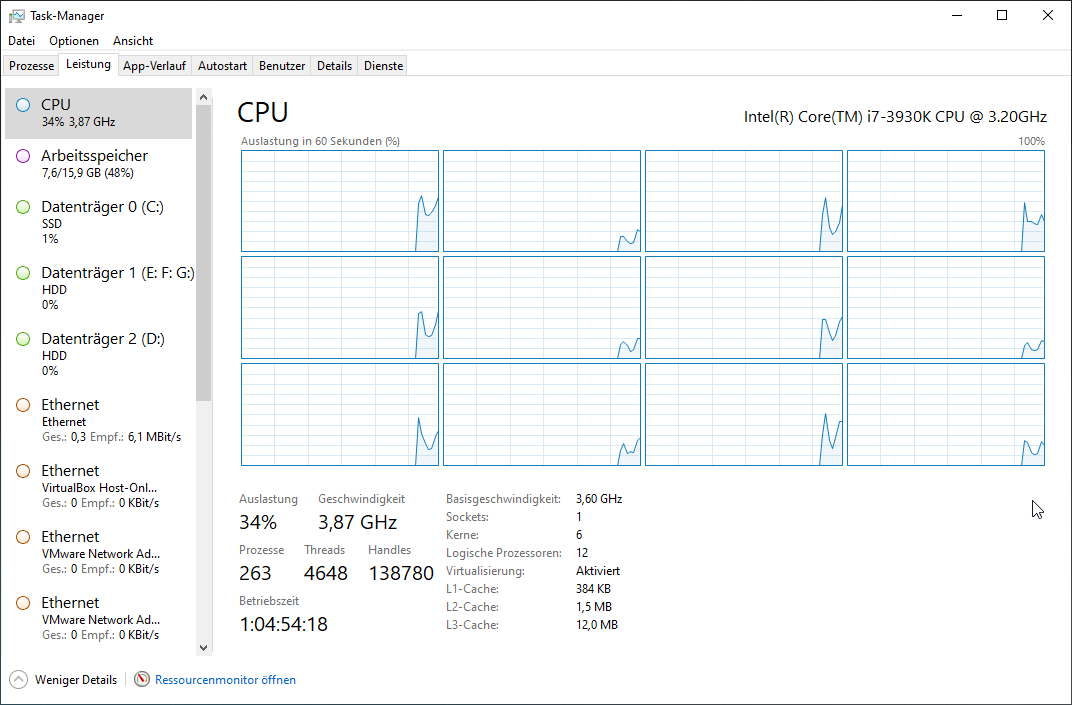Open the Ressourcenmonitor öffnen link
Screen dimensions: 1072x705
point(225,680)
